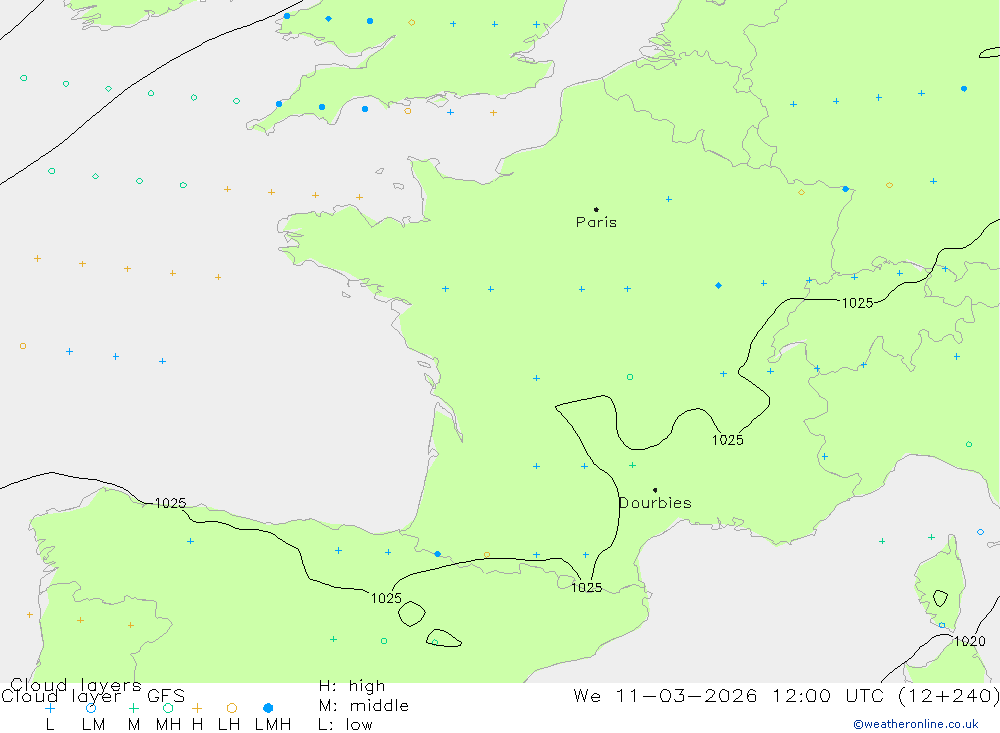Click the 'M: middle' legend text
This screenshot has width=1000, height=733.
coord(364,705)
